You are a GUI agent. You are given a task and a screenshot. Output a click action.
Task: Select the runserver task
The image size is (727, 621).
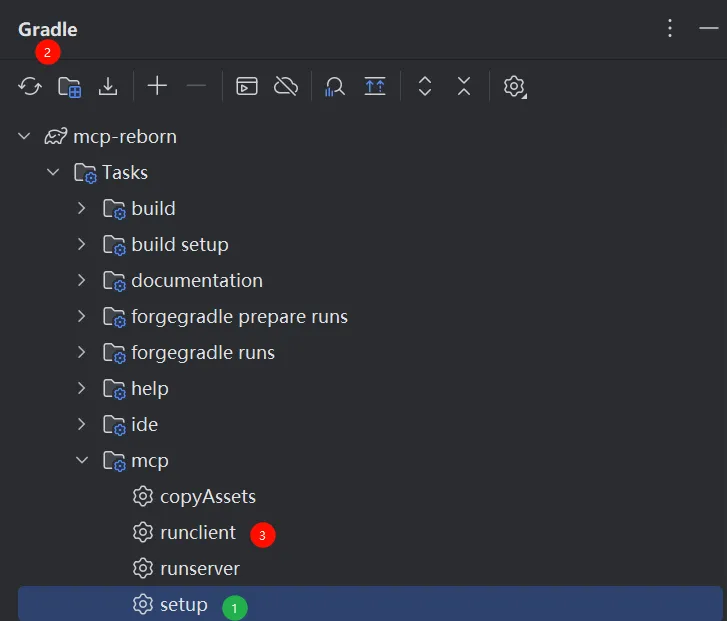pos(199,569)
